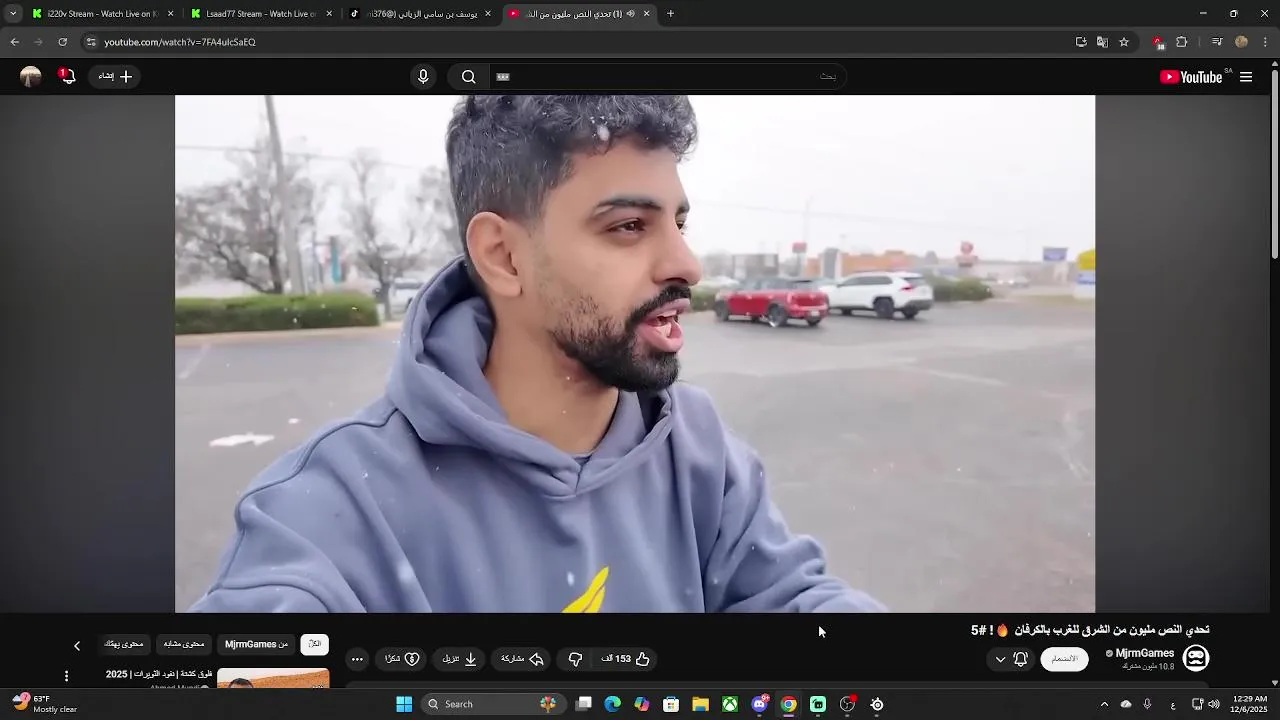This screenshot has width=1280, height=720.
Task: Click the keyboard icon in search box
Action: 503,77
